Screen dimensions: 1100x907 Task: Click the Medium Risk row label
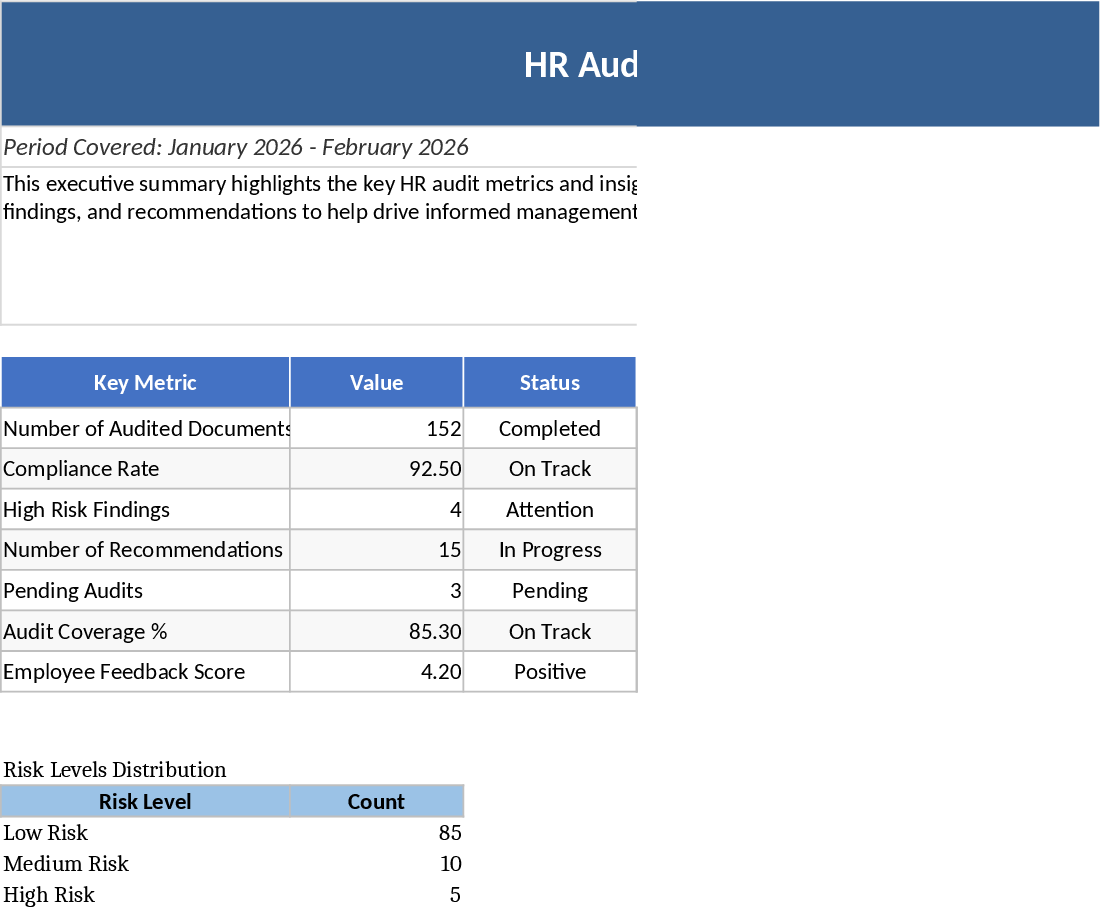66,863
